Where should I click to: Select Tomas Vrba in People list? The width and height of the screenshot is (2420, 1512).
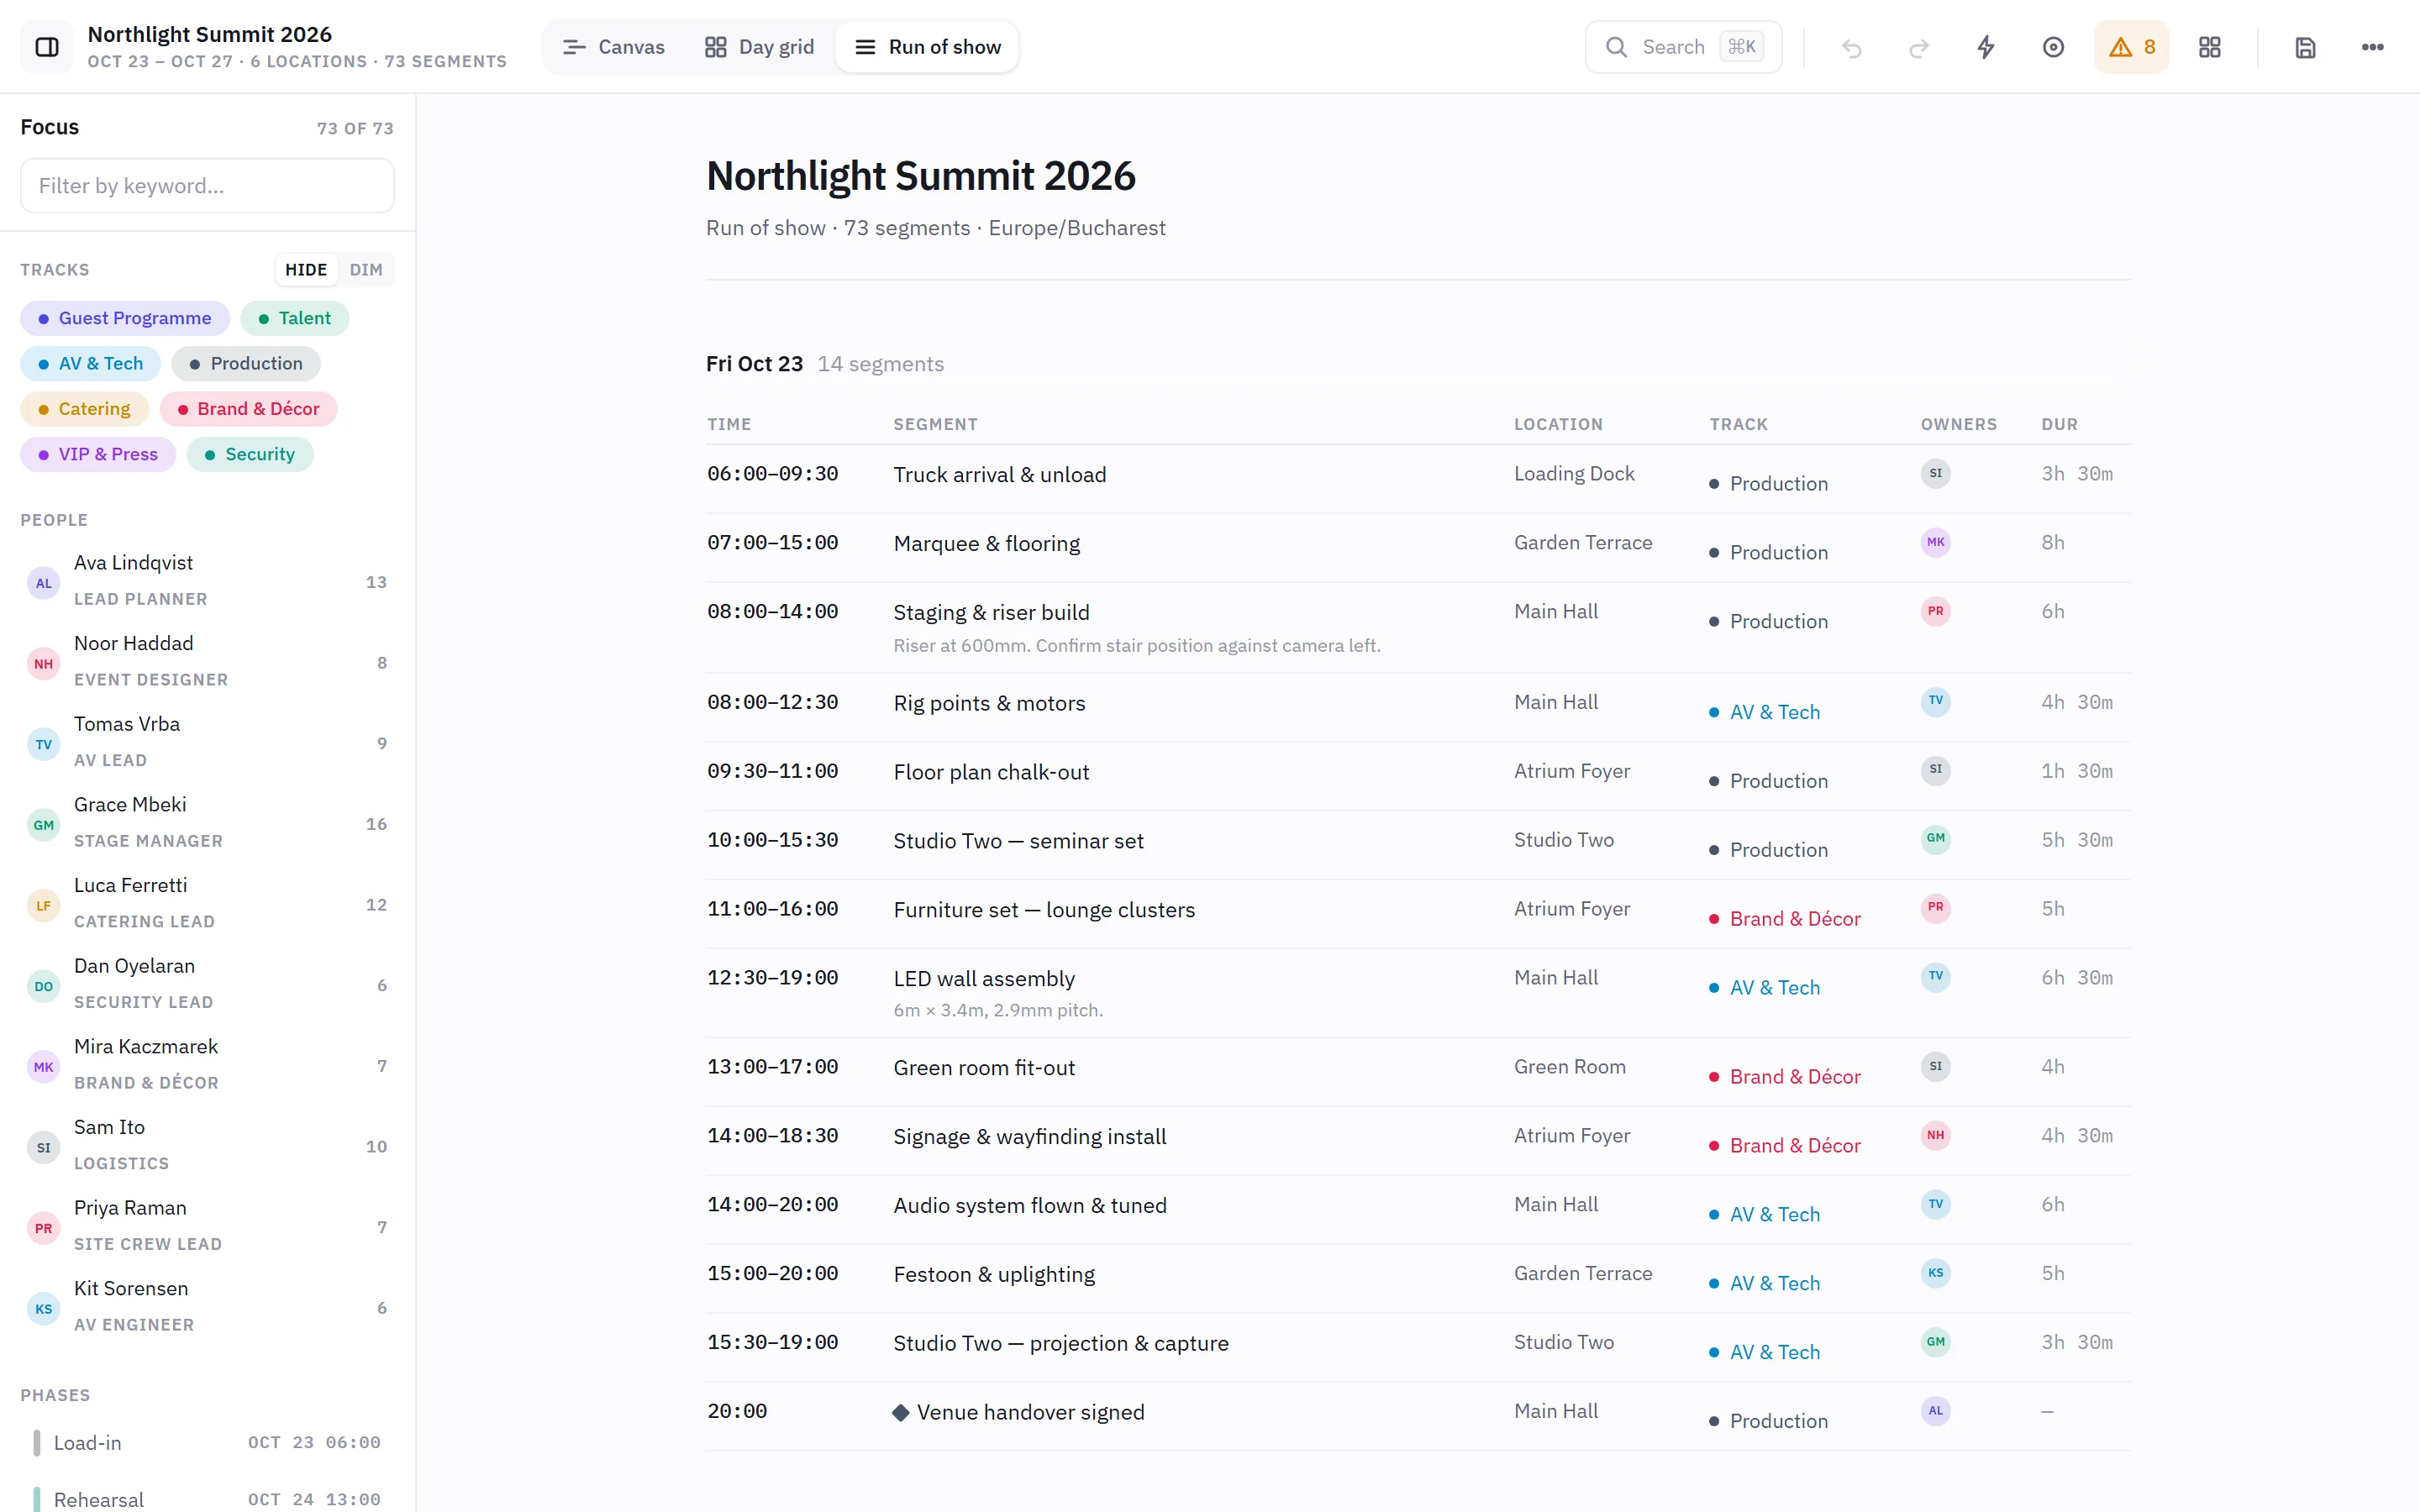point(207,743)
